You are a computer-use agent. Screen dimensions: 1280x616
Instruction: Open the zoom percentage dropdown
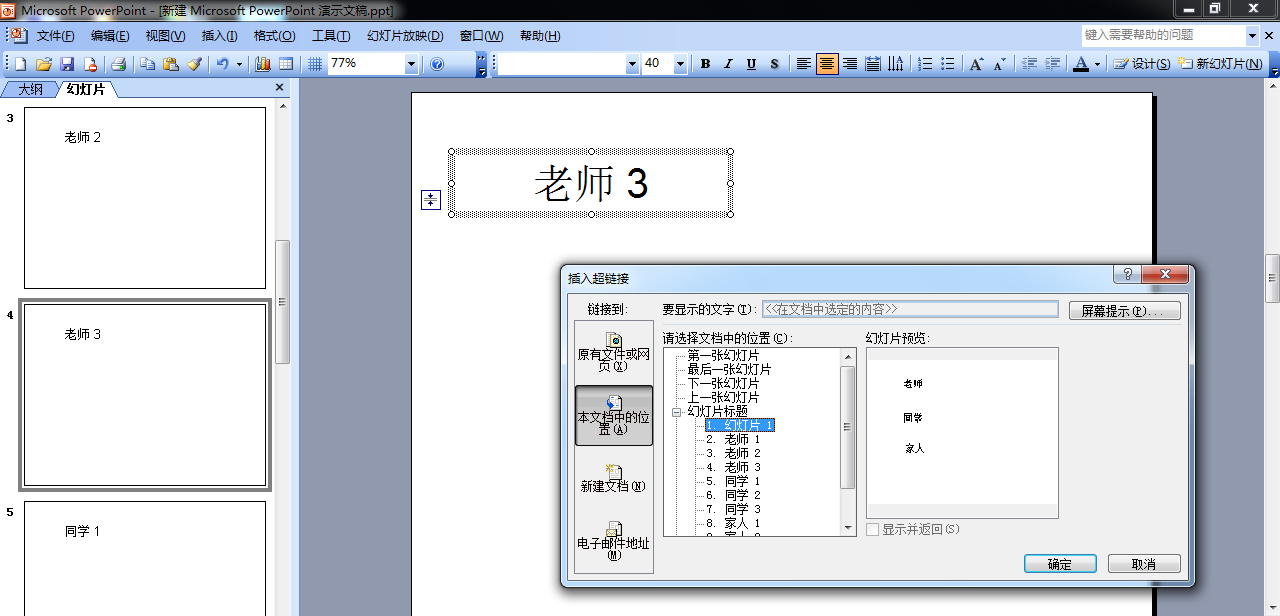411,64
